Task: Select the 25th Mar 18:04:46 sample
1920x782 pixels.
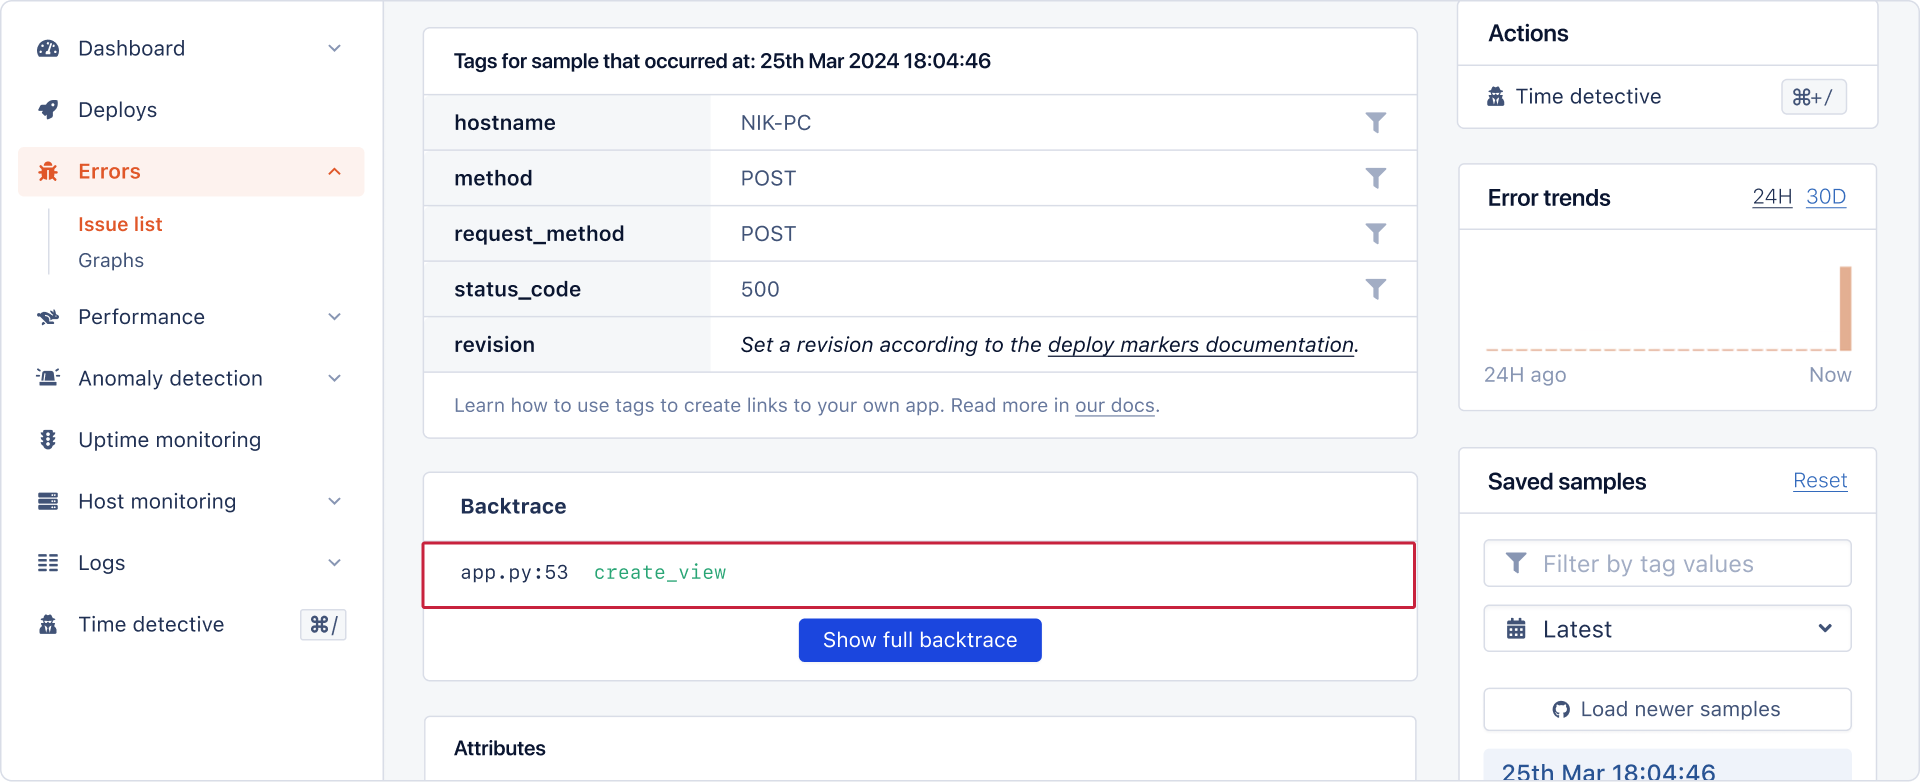Action: tap(1667, 766)
